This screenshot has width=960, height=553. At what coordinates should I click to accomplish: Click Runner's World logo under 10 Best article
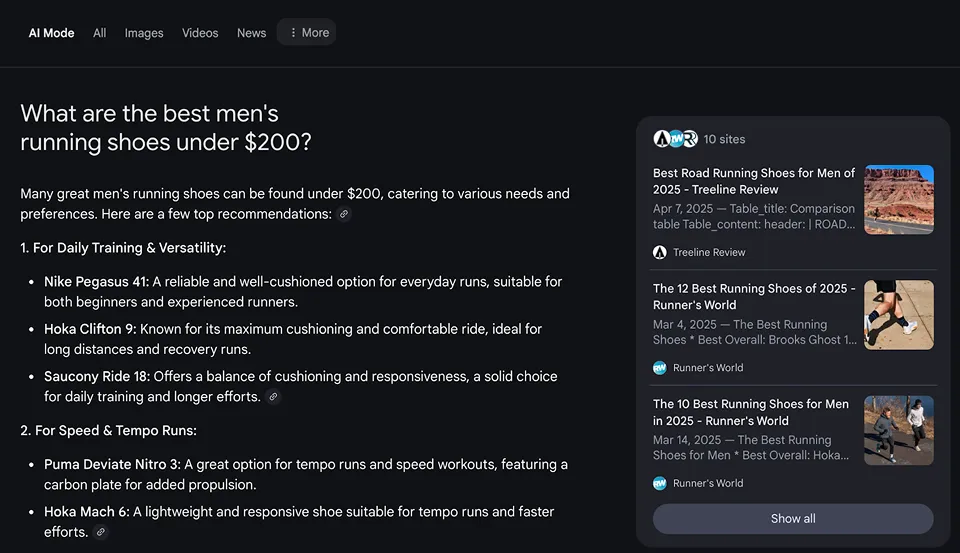click(659, 483)
